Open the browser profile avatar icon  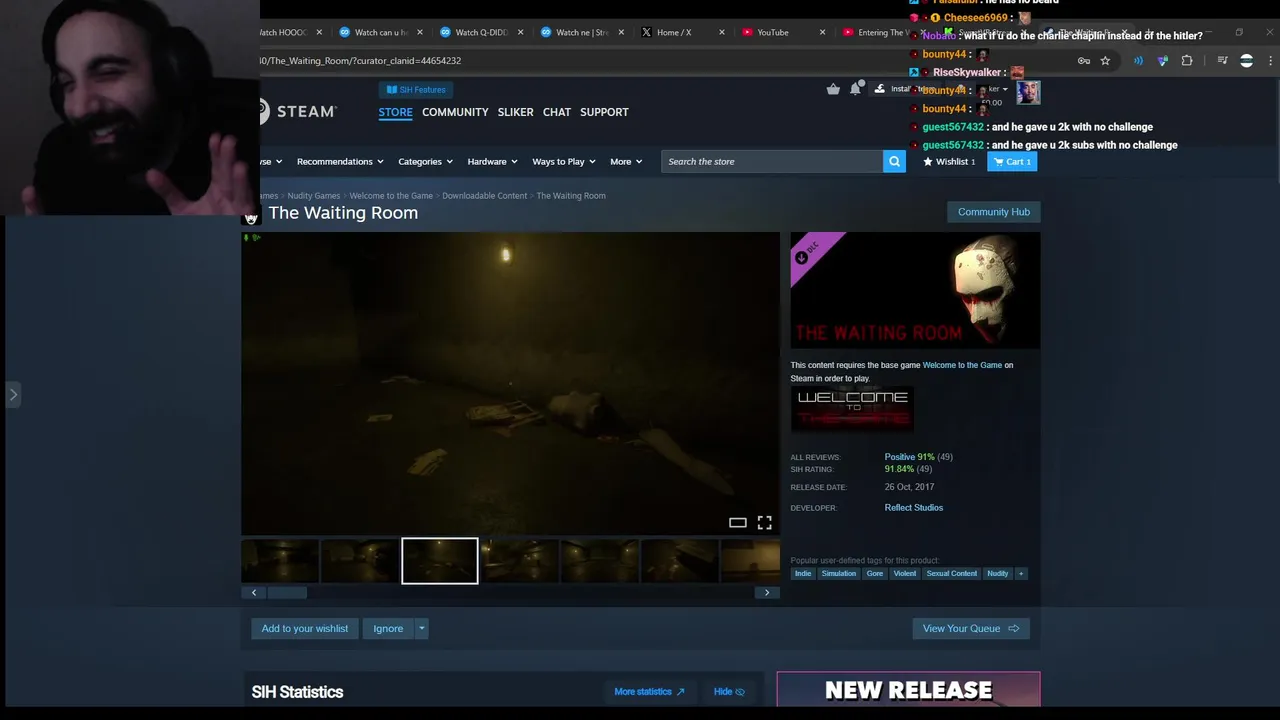[1246, 61]
